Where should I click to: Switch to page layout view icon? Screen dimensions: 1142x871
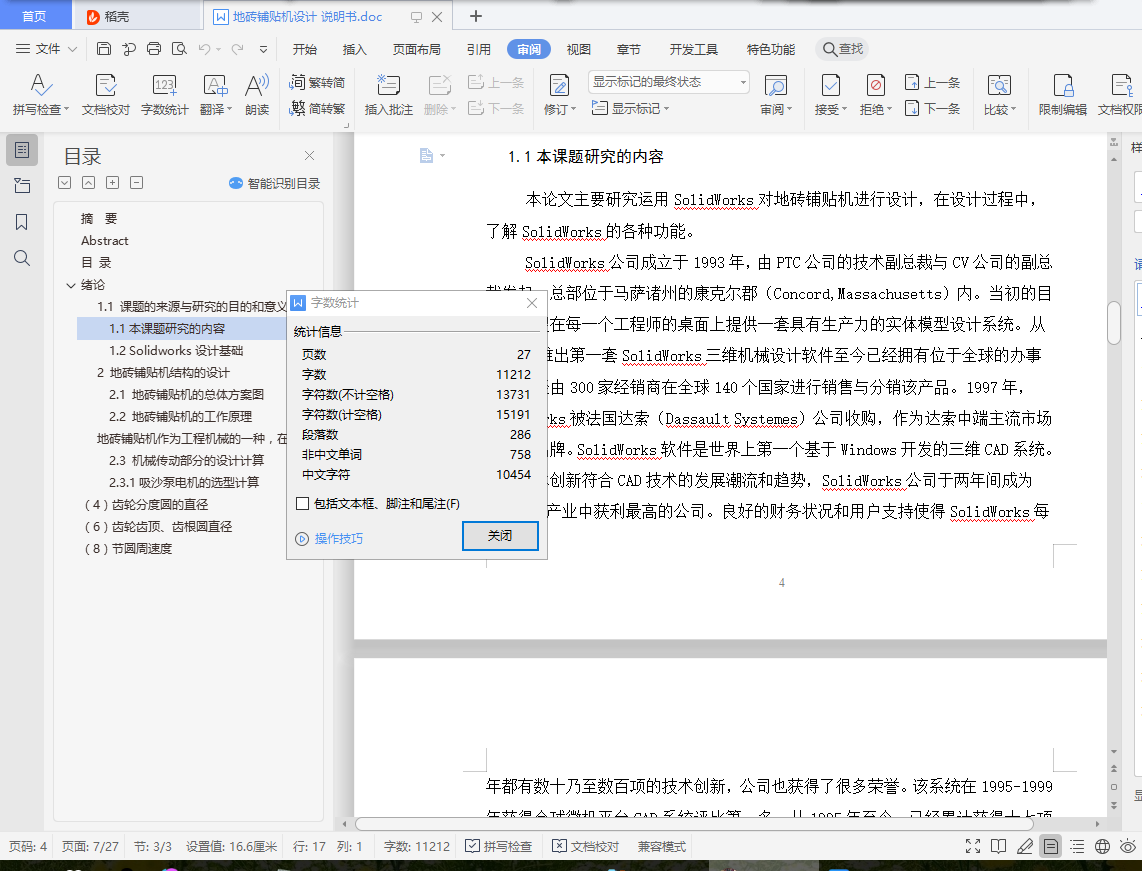[x=1050, y=846]
